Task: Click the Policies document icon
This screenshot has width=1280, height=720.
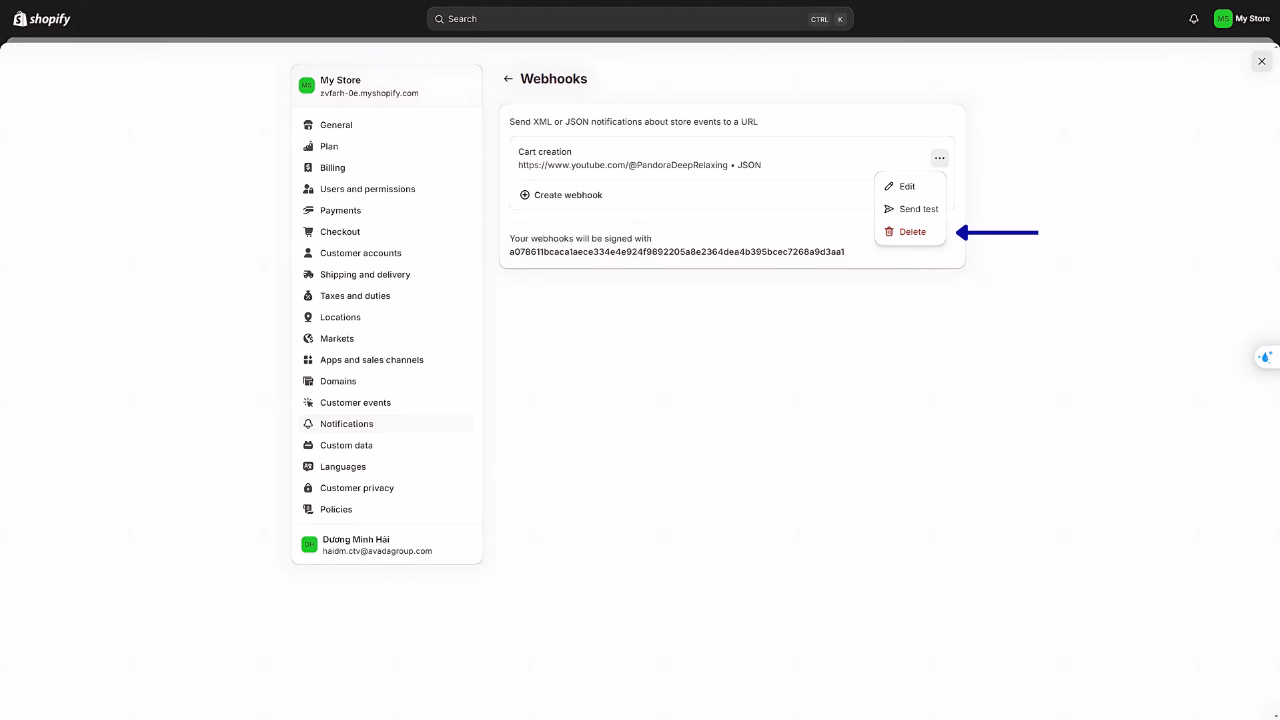Action: pyautogui.click(x=308, y=509)
